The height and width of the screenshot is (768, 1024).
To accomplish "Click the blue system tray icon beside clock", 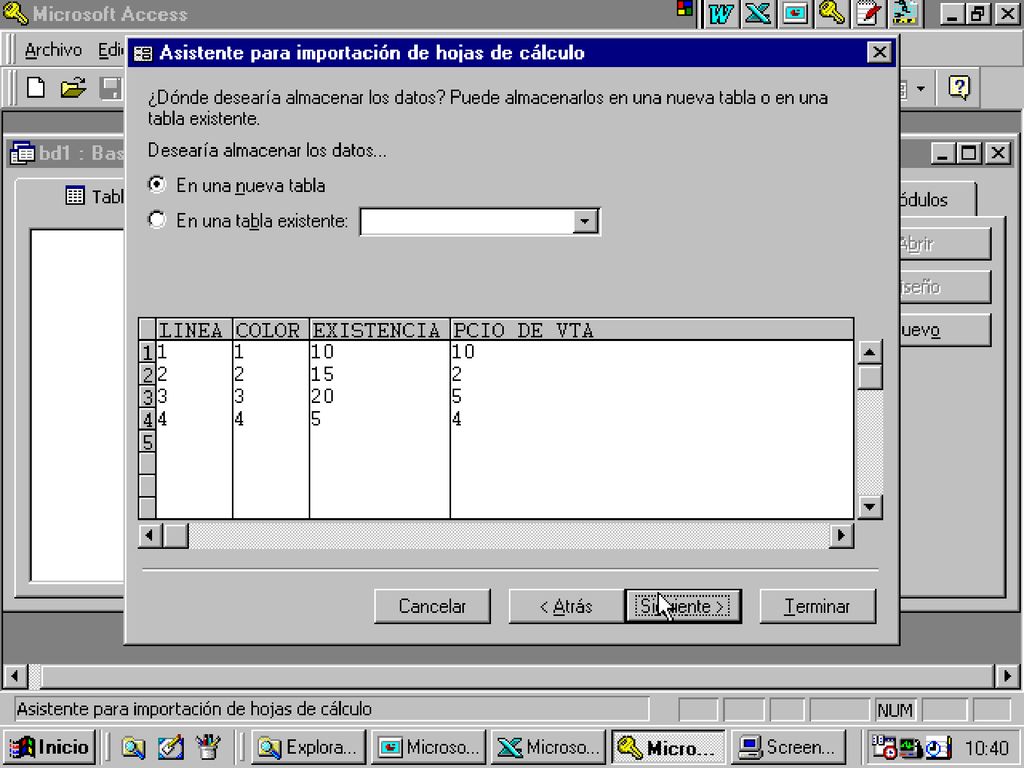I will tap(938, 748).
